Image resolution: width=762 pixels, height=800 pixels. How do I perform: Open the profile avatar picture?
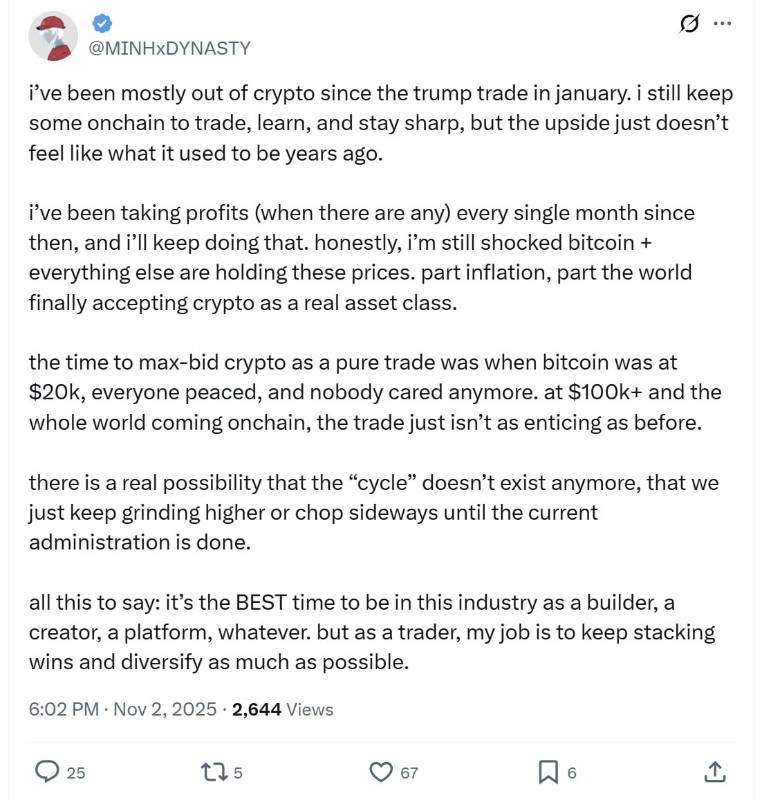point(54,37)
